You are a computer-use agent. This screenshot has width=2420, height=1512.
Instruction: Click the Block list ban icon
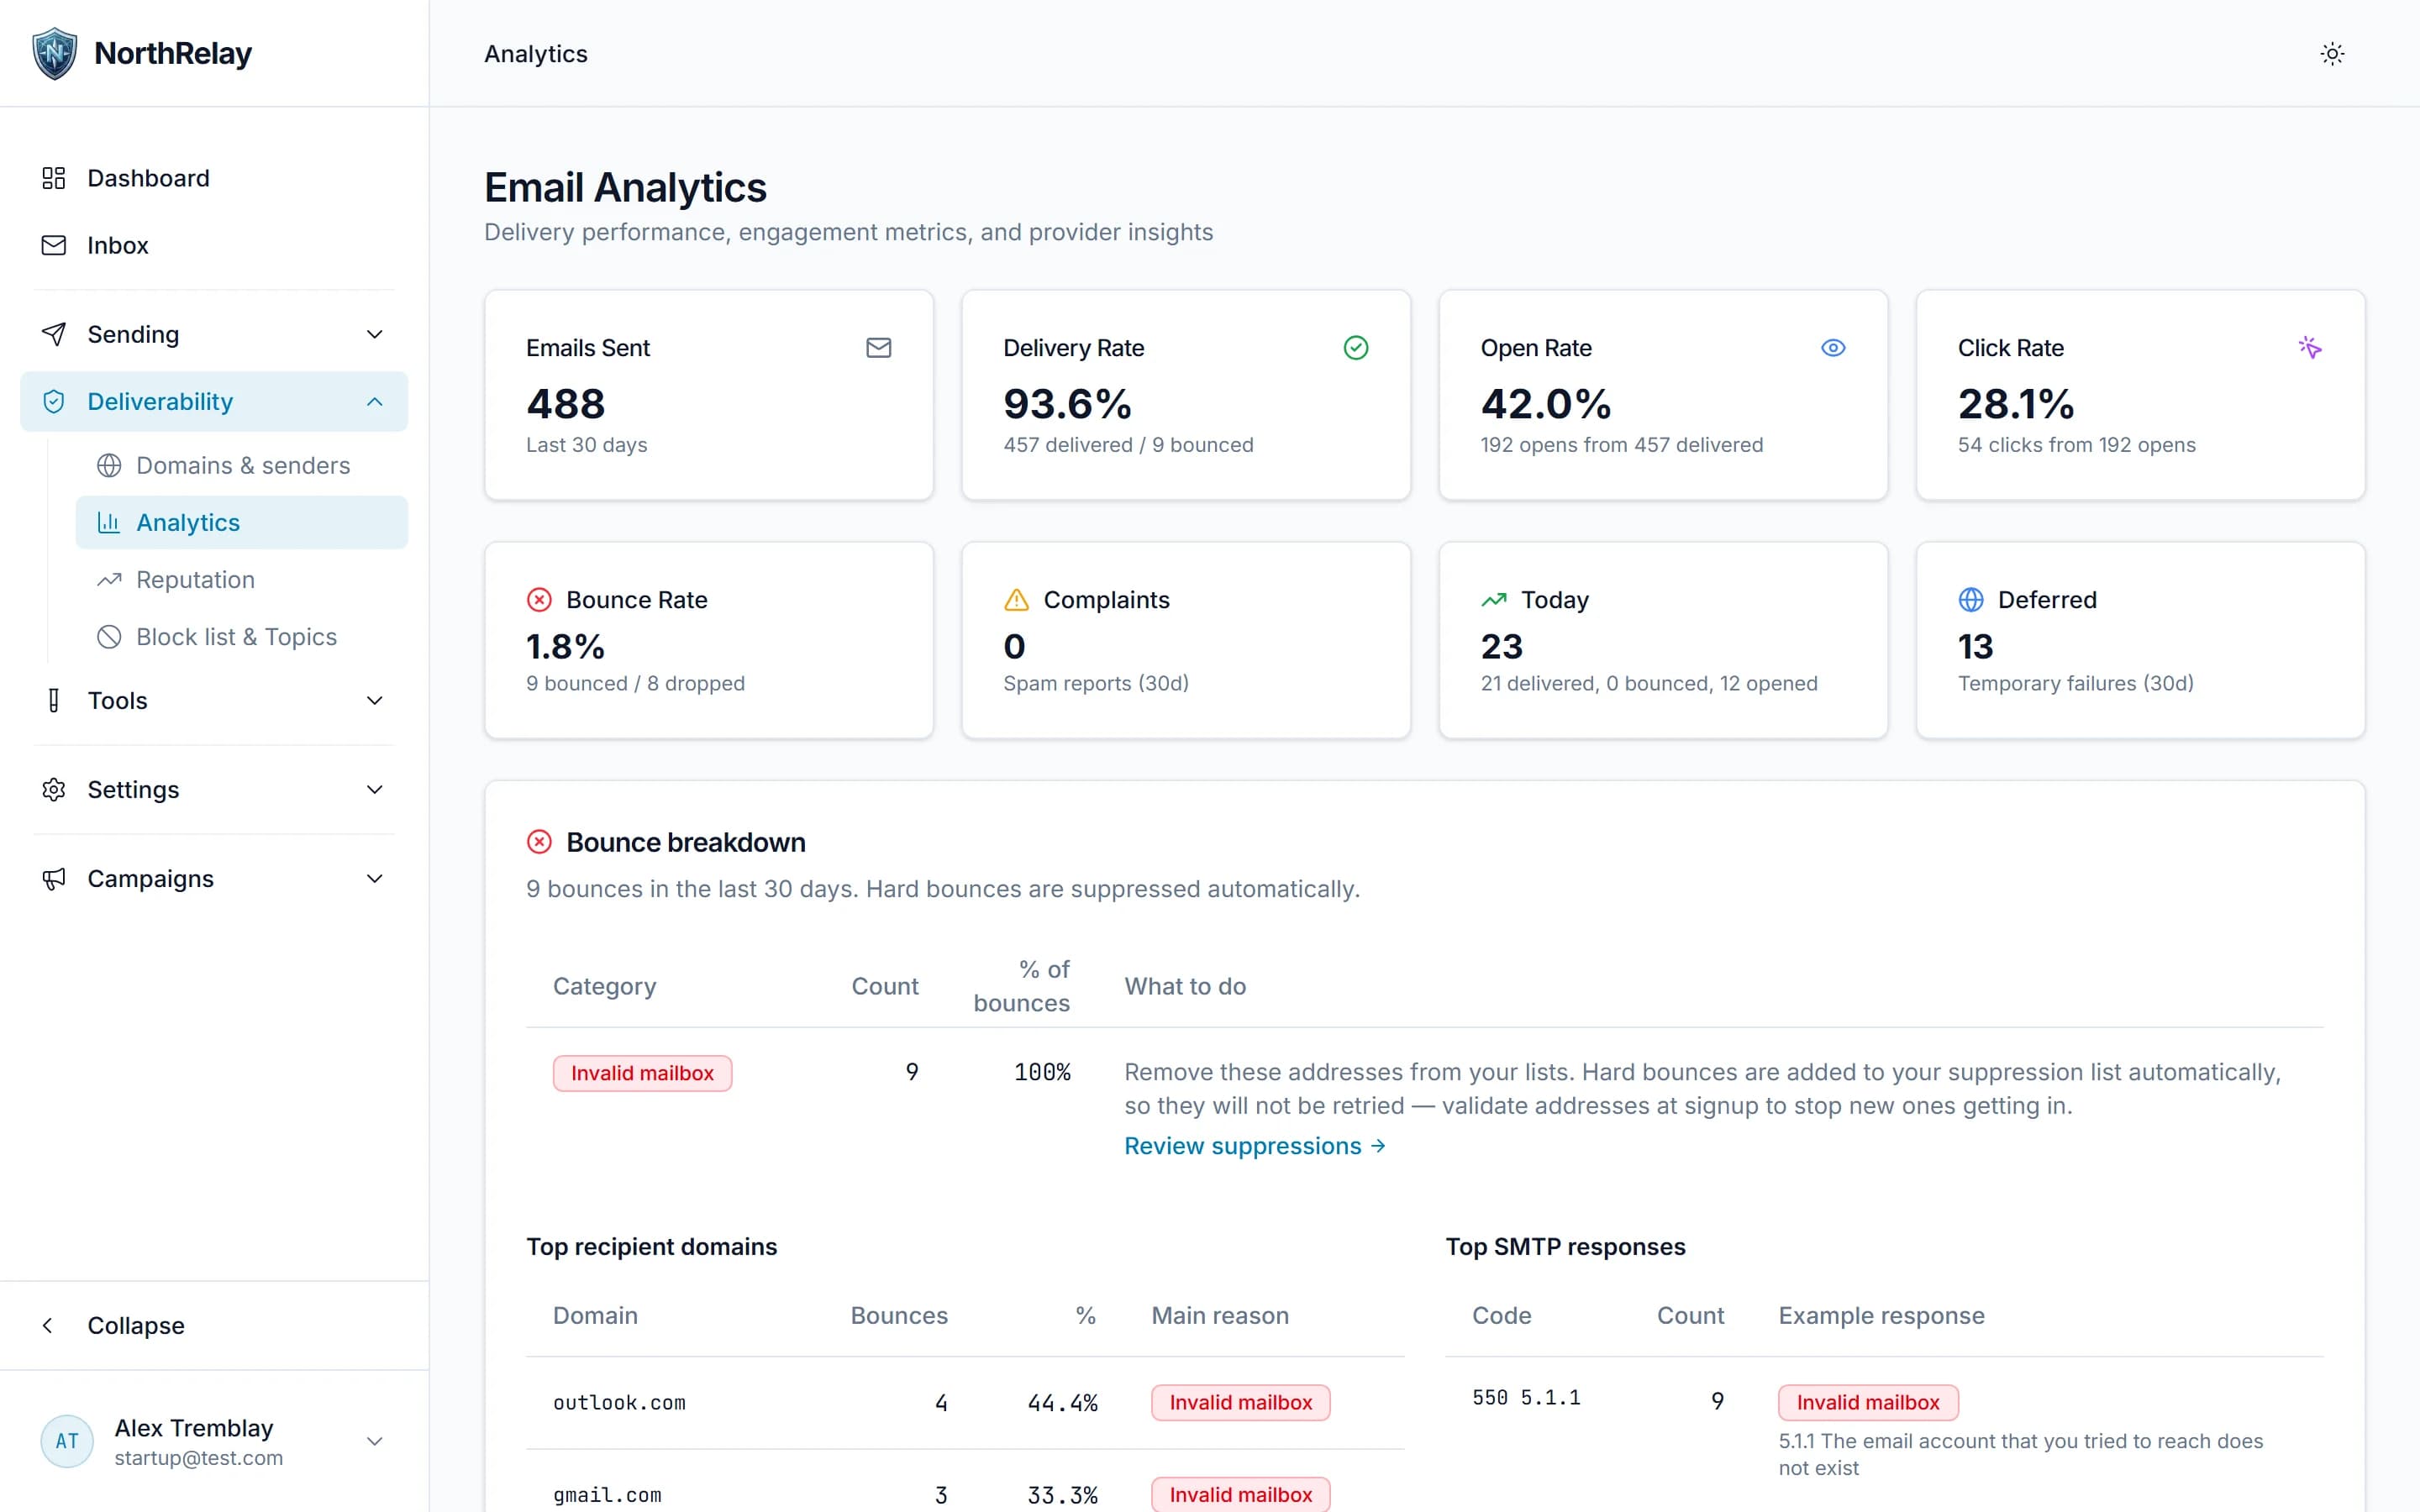(109, 637)
